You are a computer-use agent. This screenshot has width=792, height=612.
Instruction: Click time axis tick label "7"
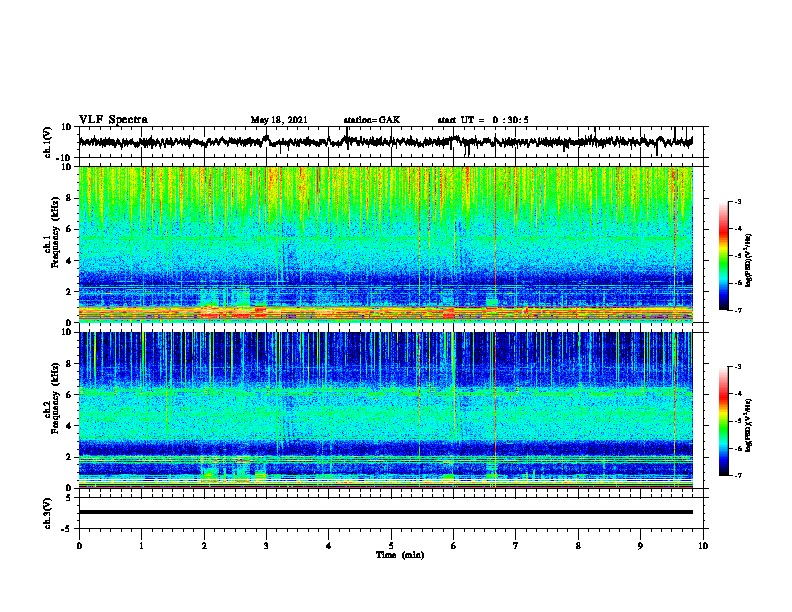(516, 546)
